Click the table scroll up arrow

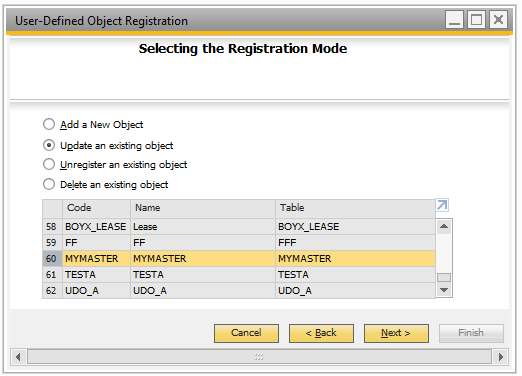tap(444, 226)
